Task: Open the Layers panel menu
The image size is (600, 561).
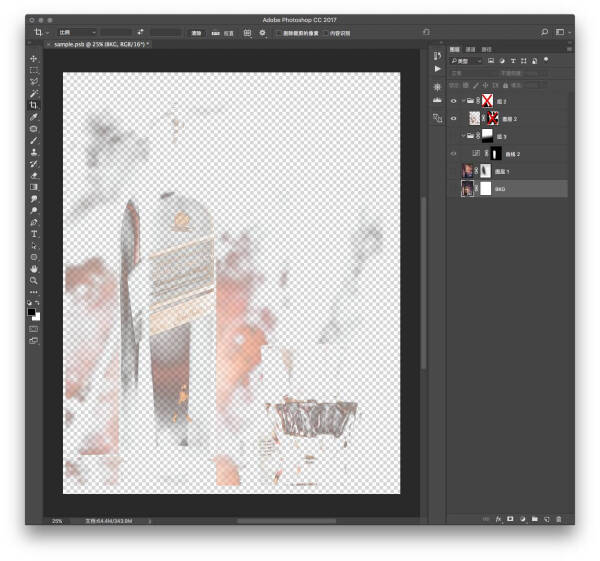Action: pos(569,49)
